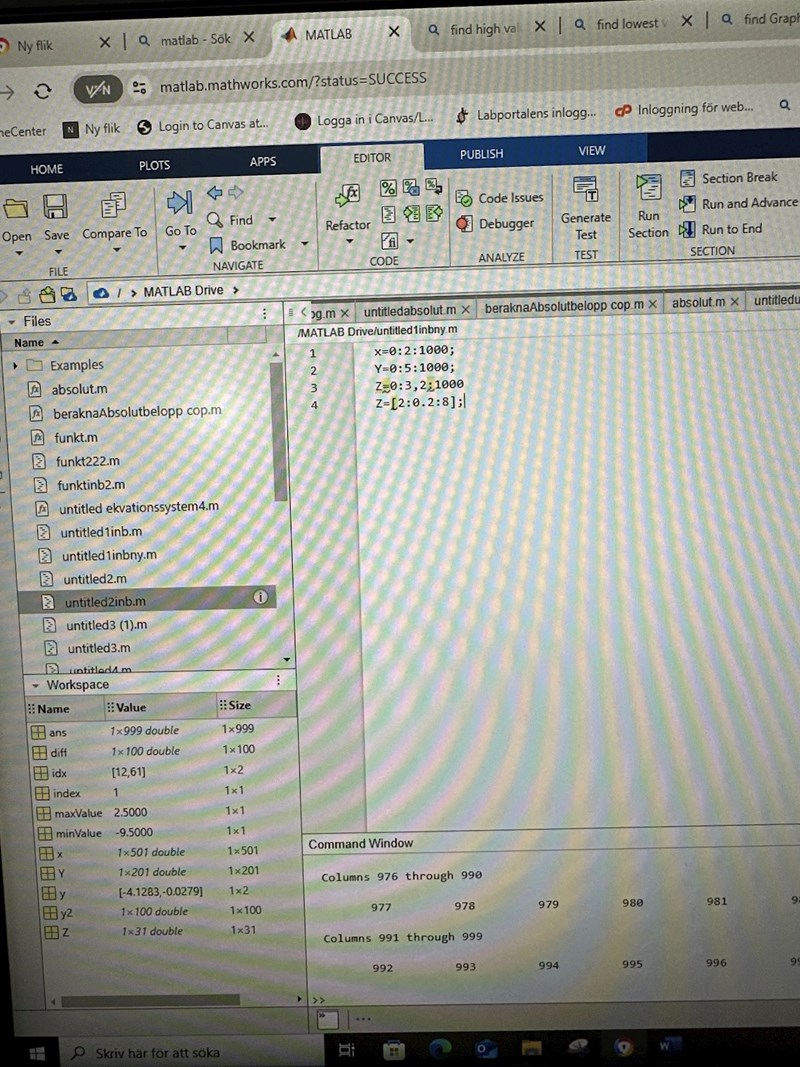
Task: Open funkt222.m in the Files list
Action: click(x=87, y=461)
